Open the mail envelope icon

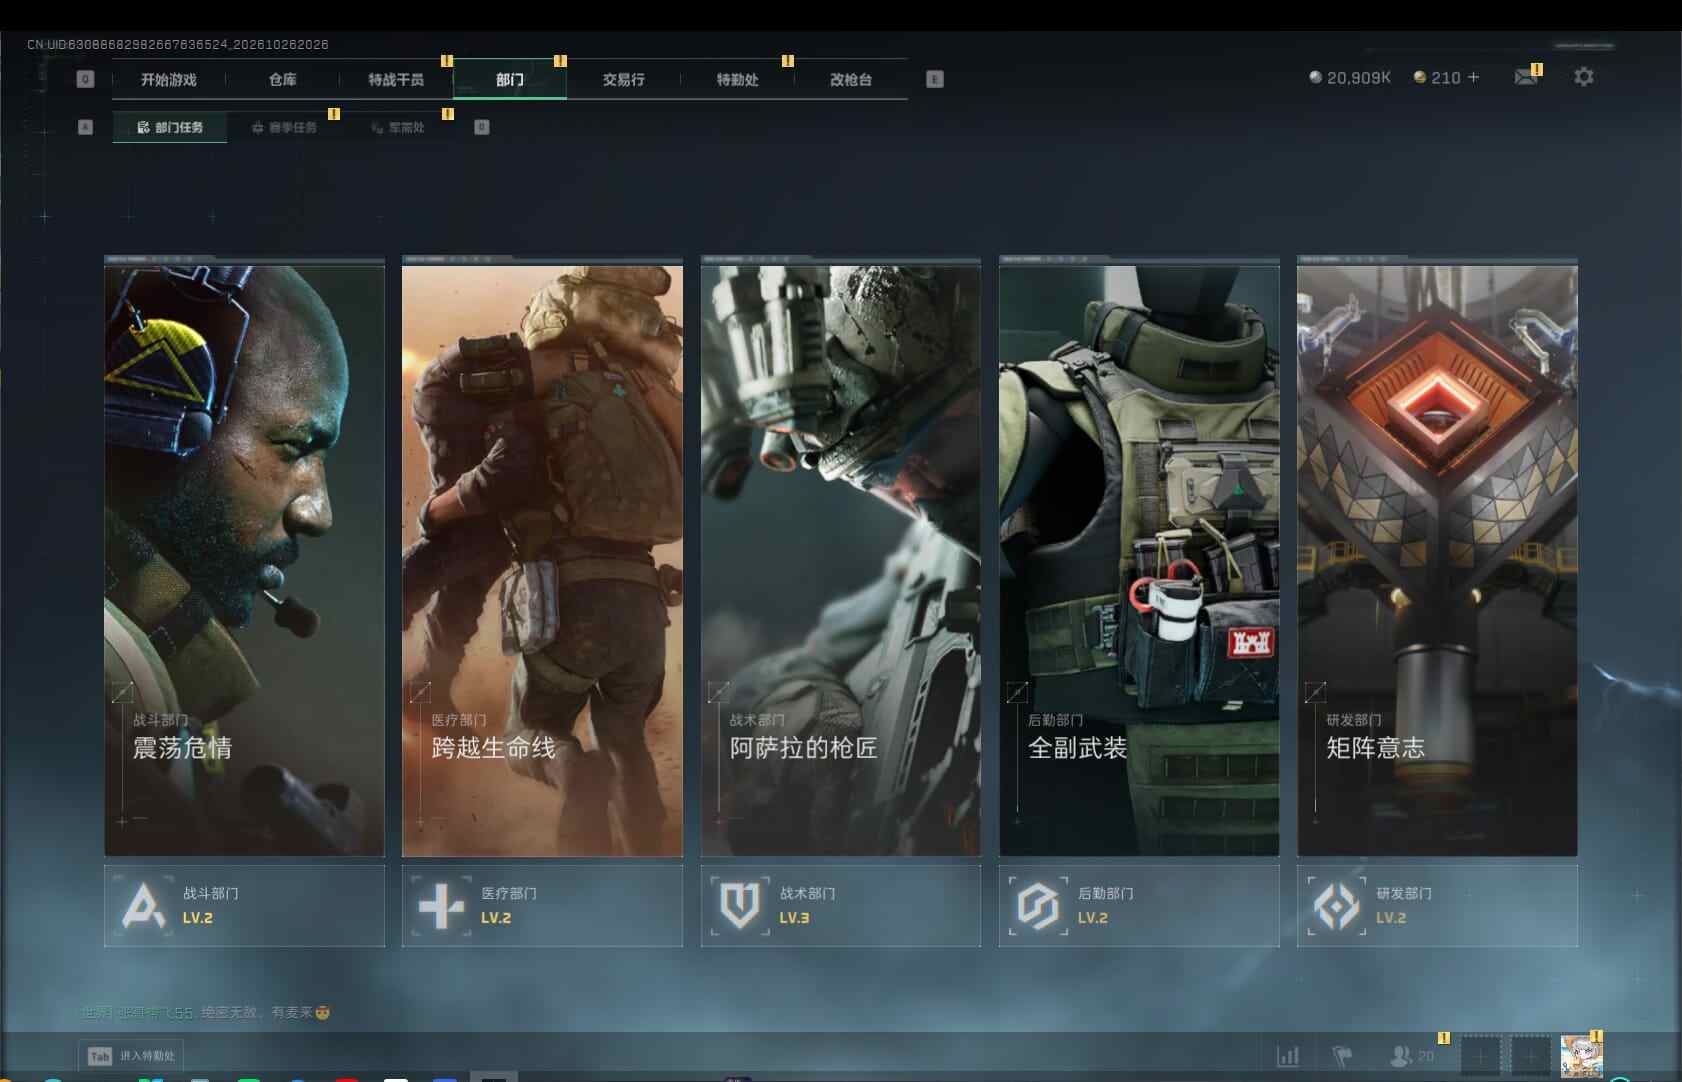tap(1526, 77)
